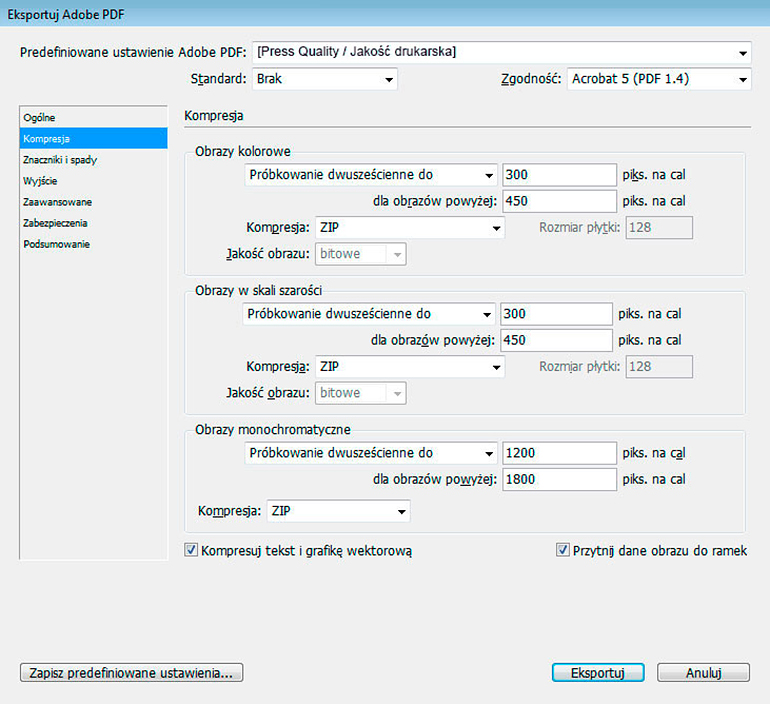Open color images sampling method dropdown
This screenshot has height=704, width=770.
coord(371,175)
